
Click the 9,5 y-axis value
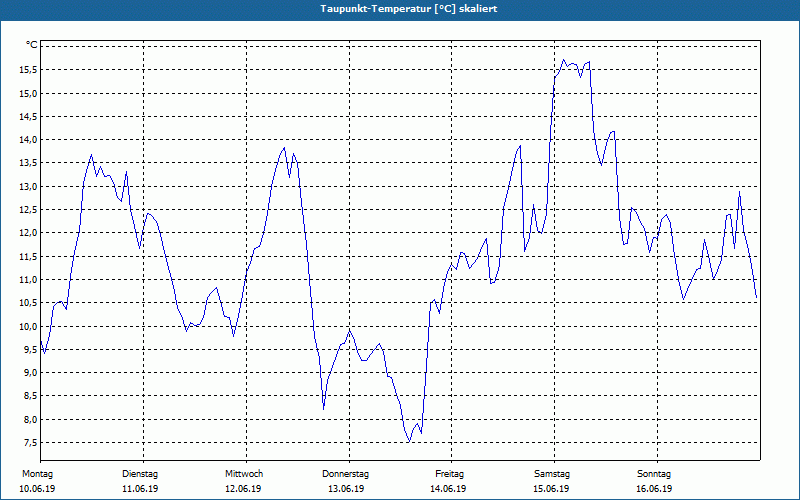(31, 349)
